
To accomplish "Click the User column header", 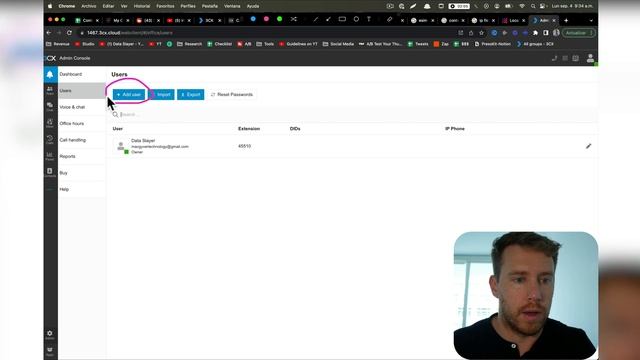I will click(x=118, y=129).
